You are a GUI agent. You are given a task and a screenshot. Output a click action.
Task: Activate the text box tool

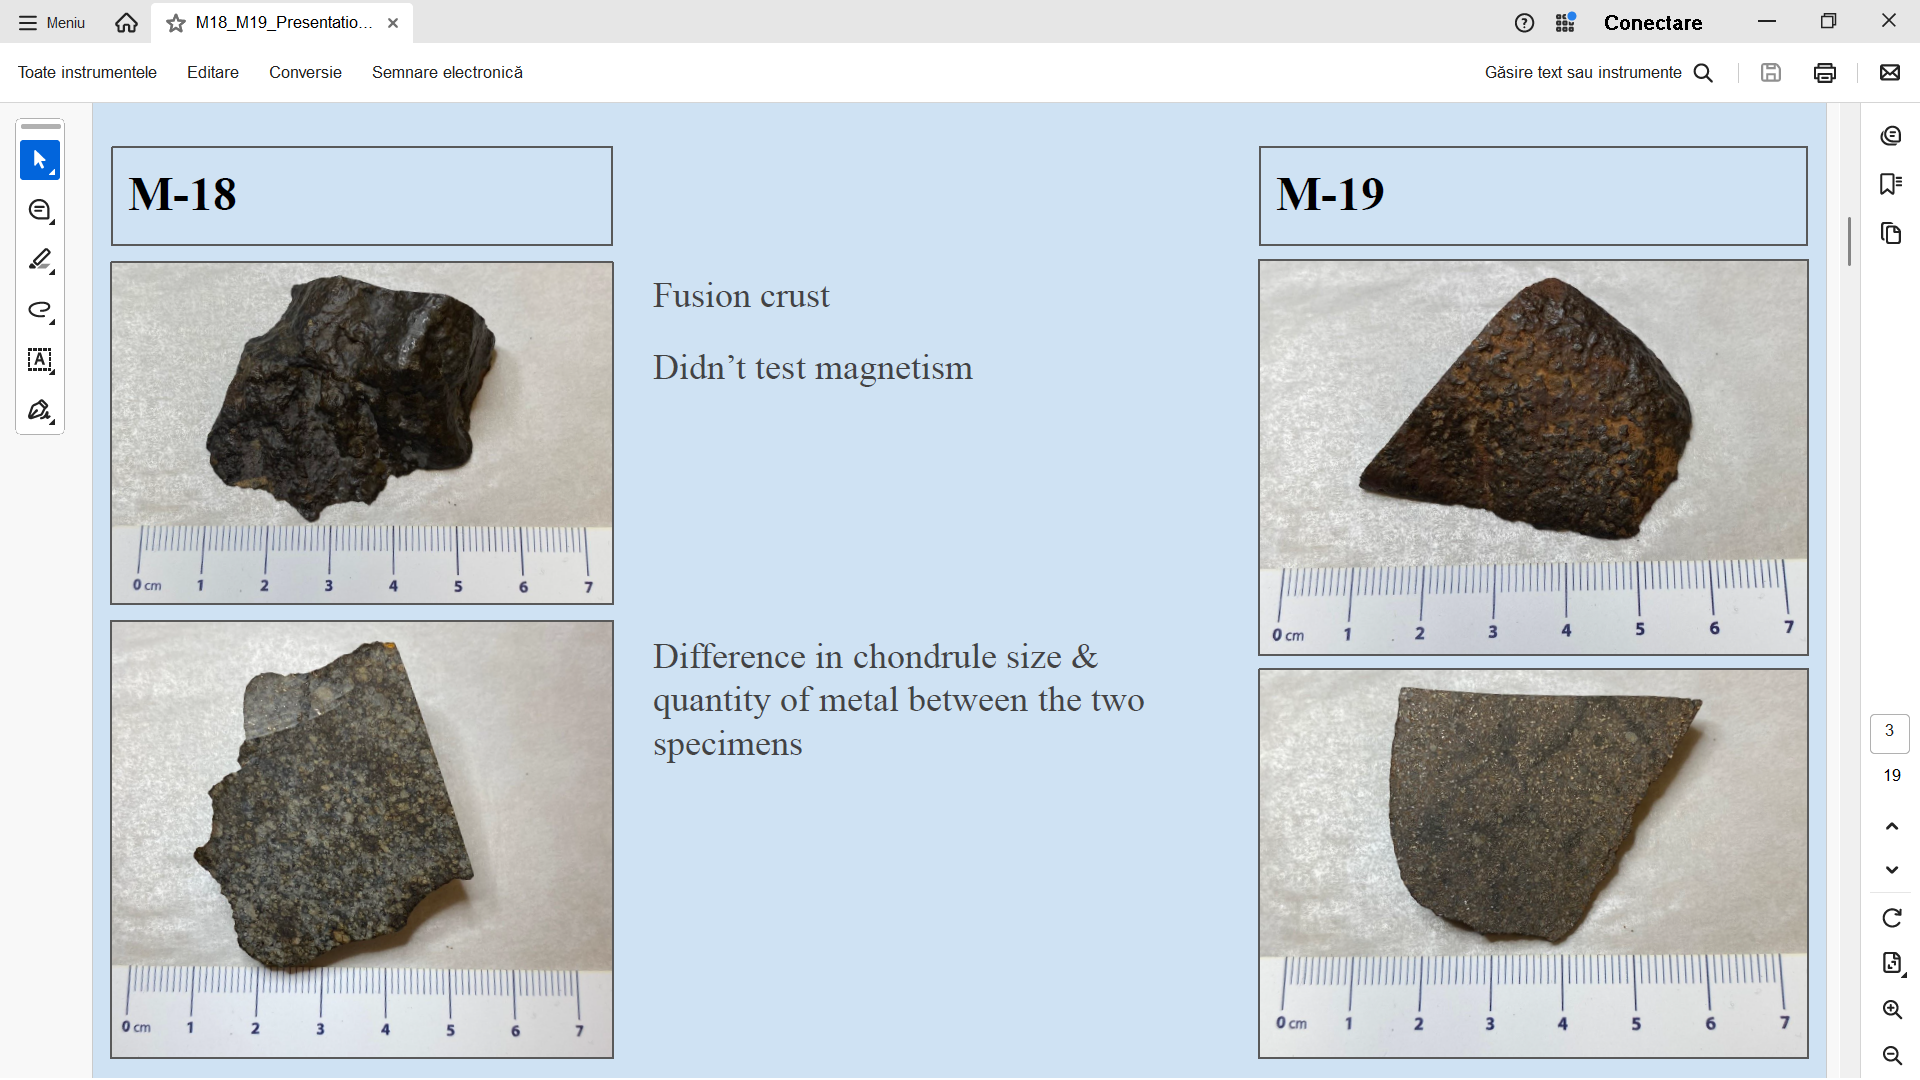[x=40, y=360]
